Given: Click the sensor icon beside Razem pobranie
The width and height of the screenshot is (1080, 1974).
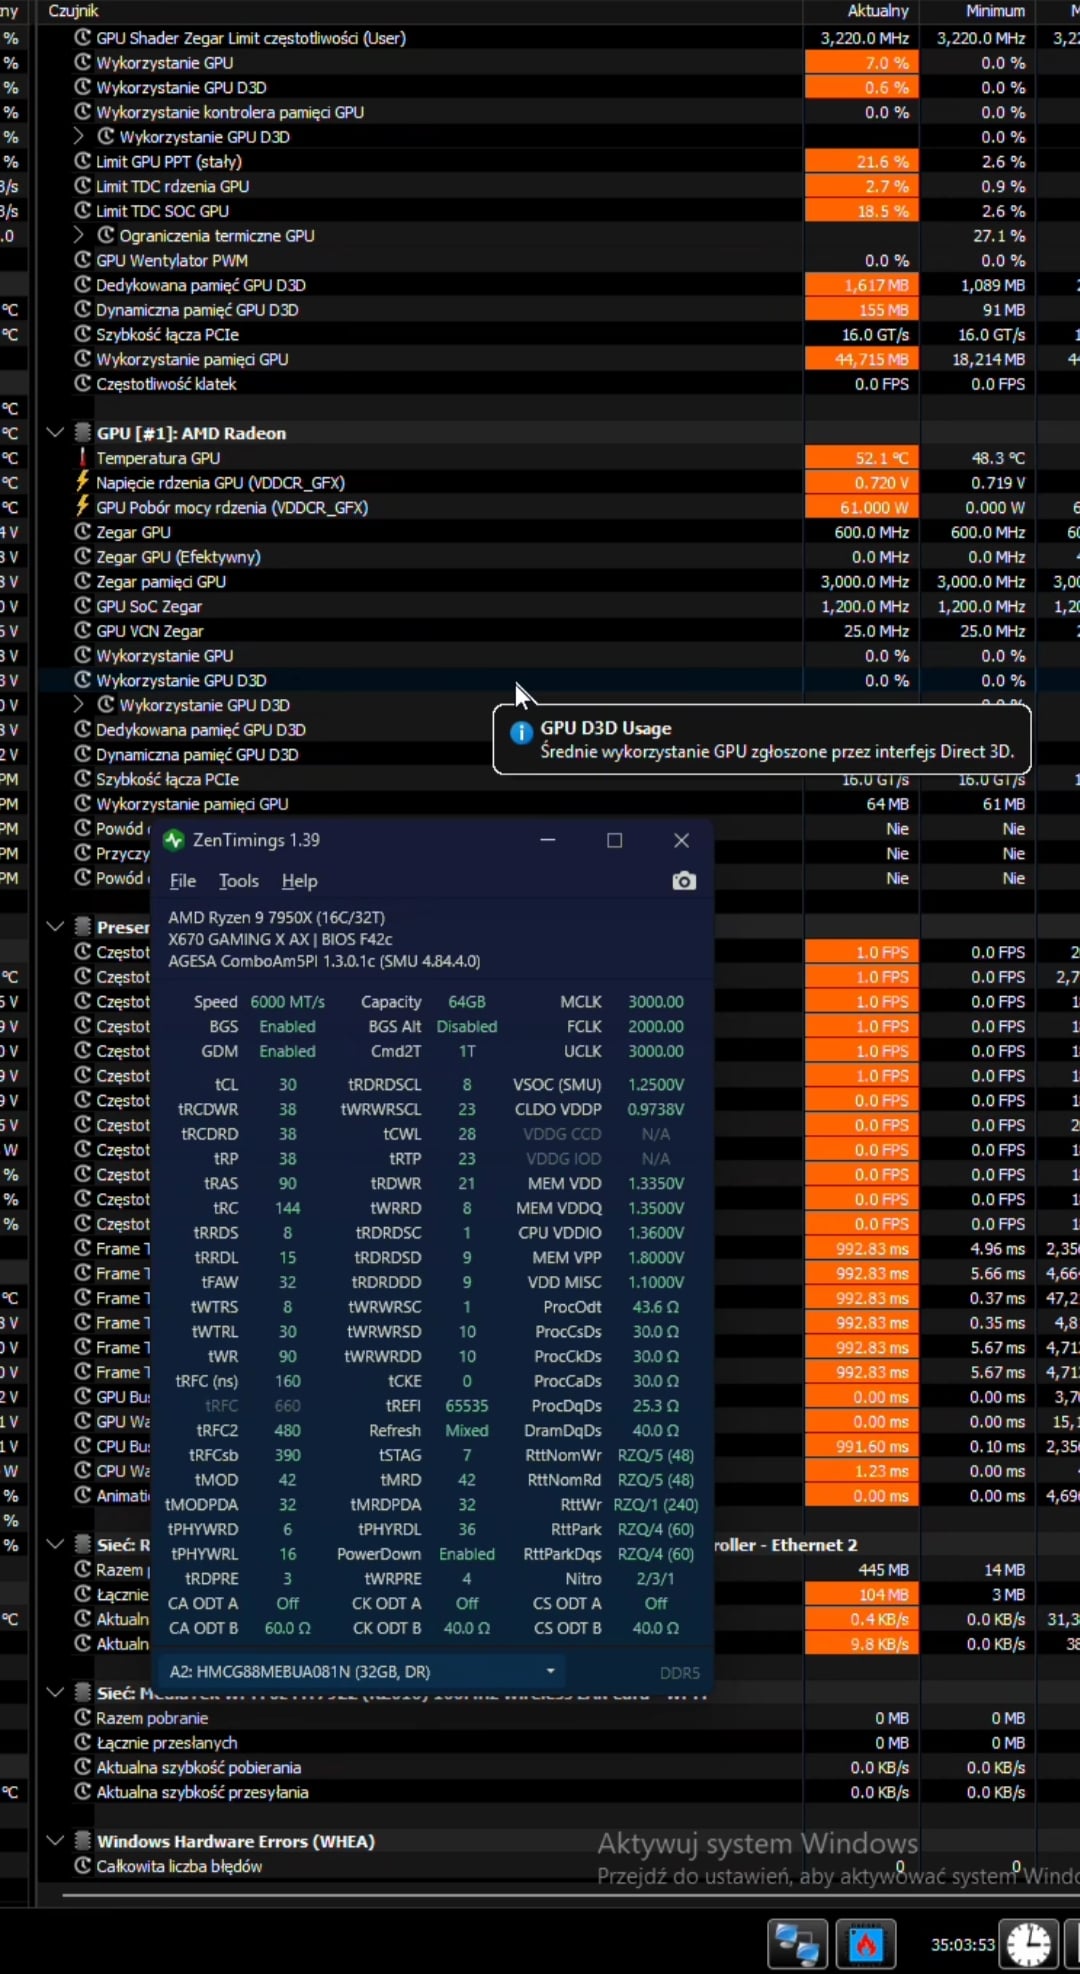Looking at the screenshot, I should point(83,1718).
